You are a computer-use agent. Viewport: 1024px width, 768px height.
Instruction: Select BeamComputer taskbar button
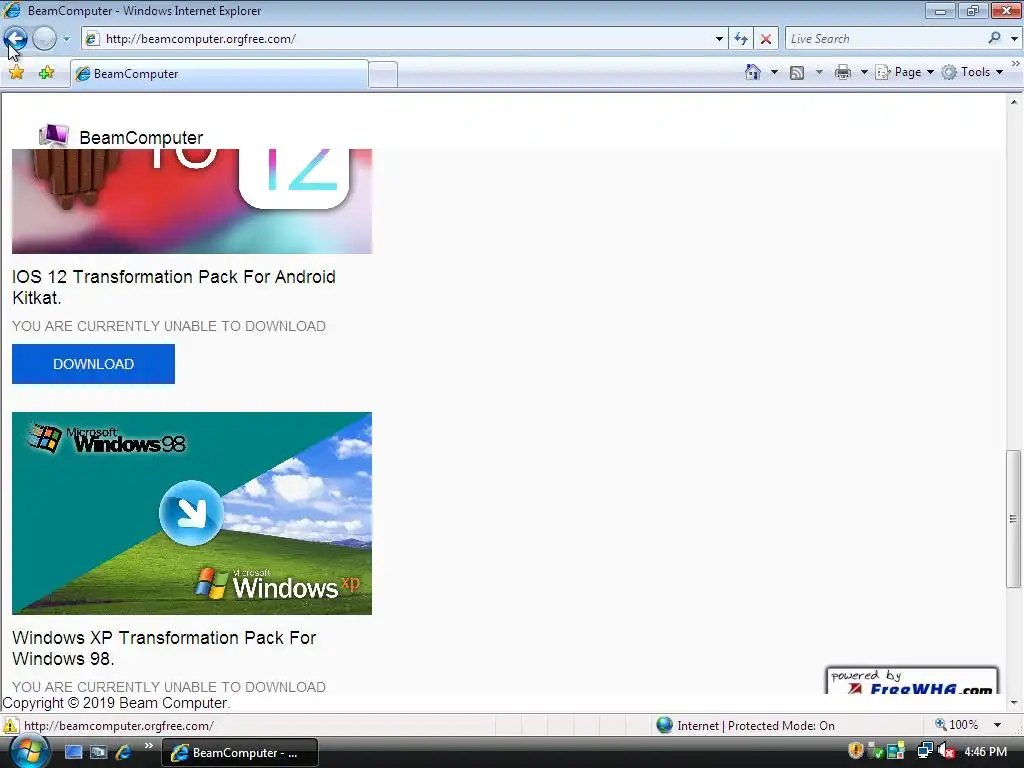(x=240, y=752)
